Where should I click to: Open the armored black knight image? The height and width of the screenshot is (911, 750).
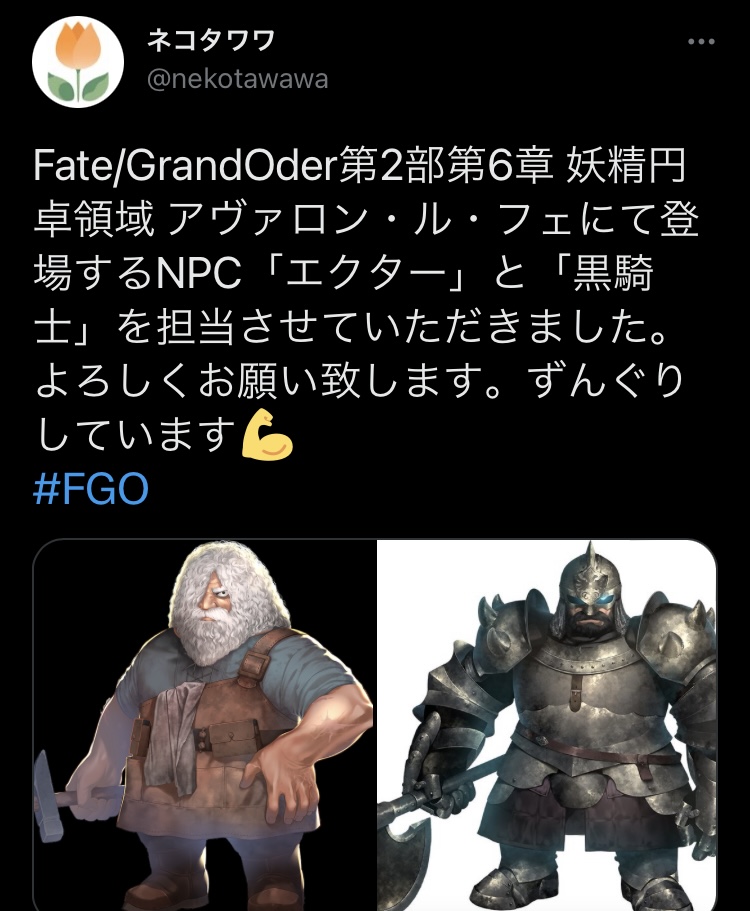point(547,725)
